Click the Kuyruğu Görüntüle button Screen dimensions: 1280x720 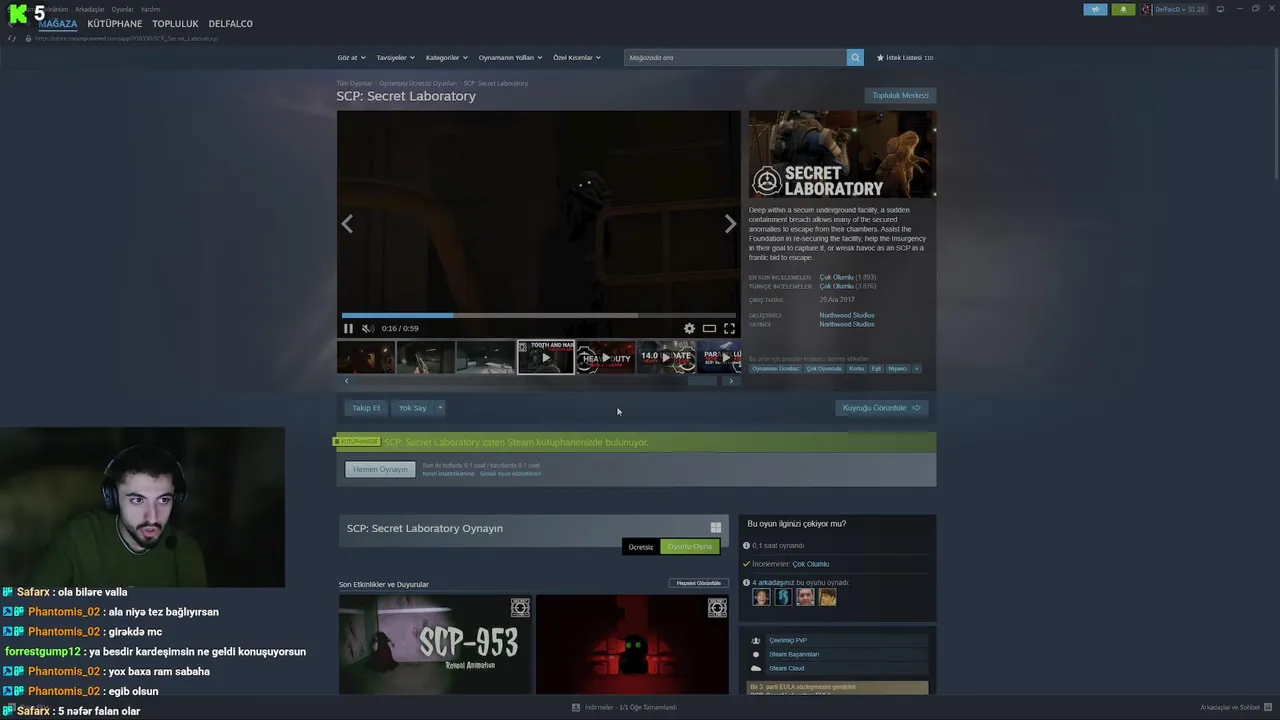click(881, 408)
